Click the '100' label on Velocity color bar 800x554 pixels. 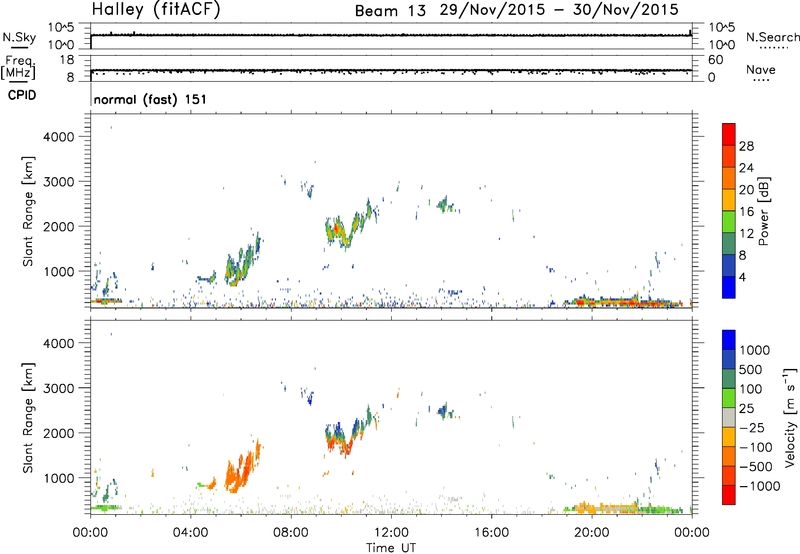coord(751,389)
